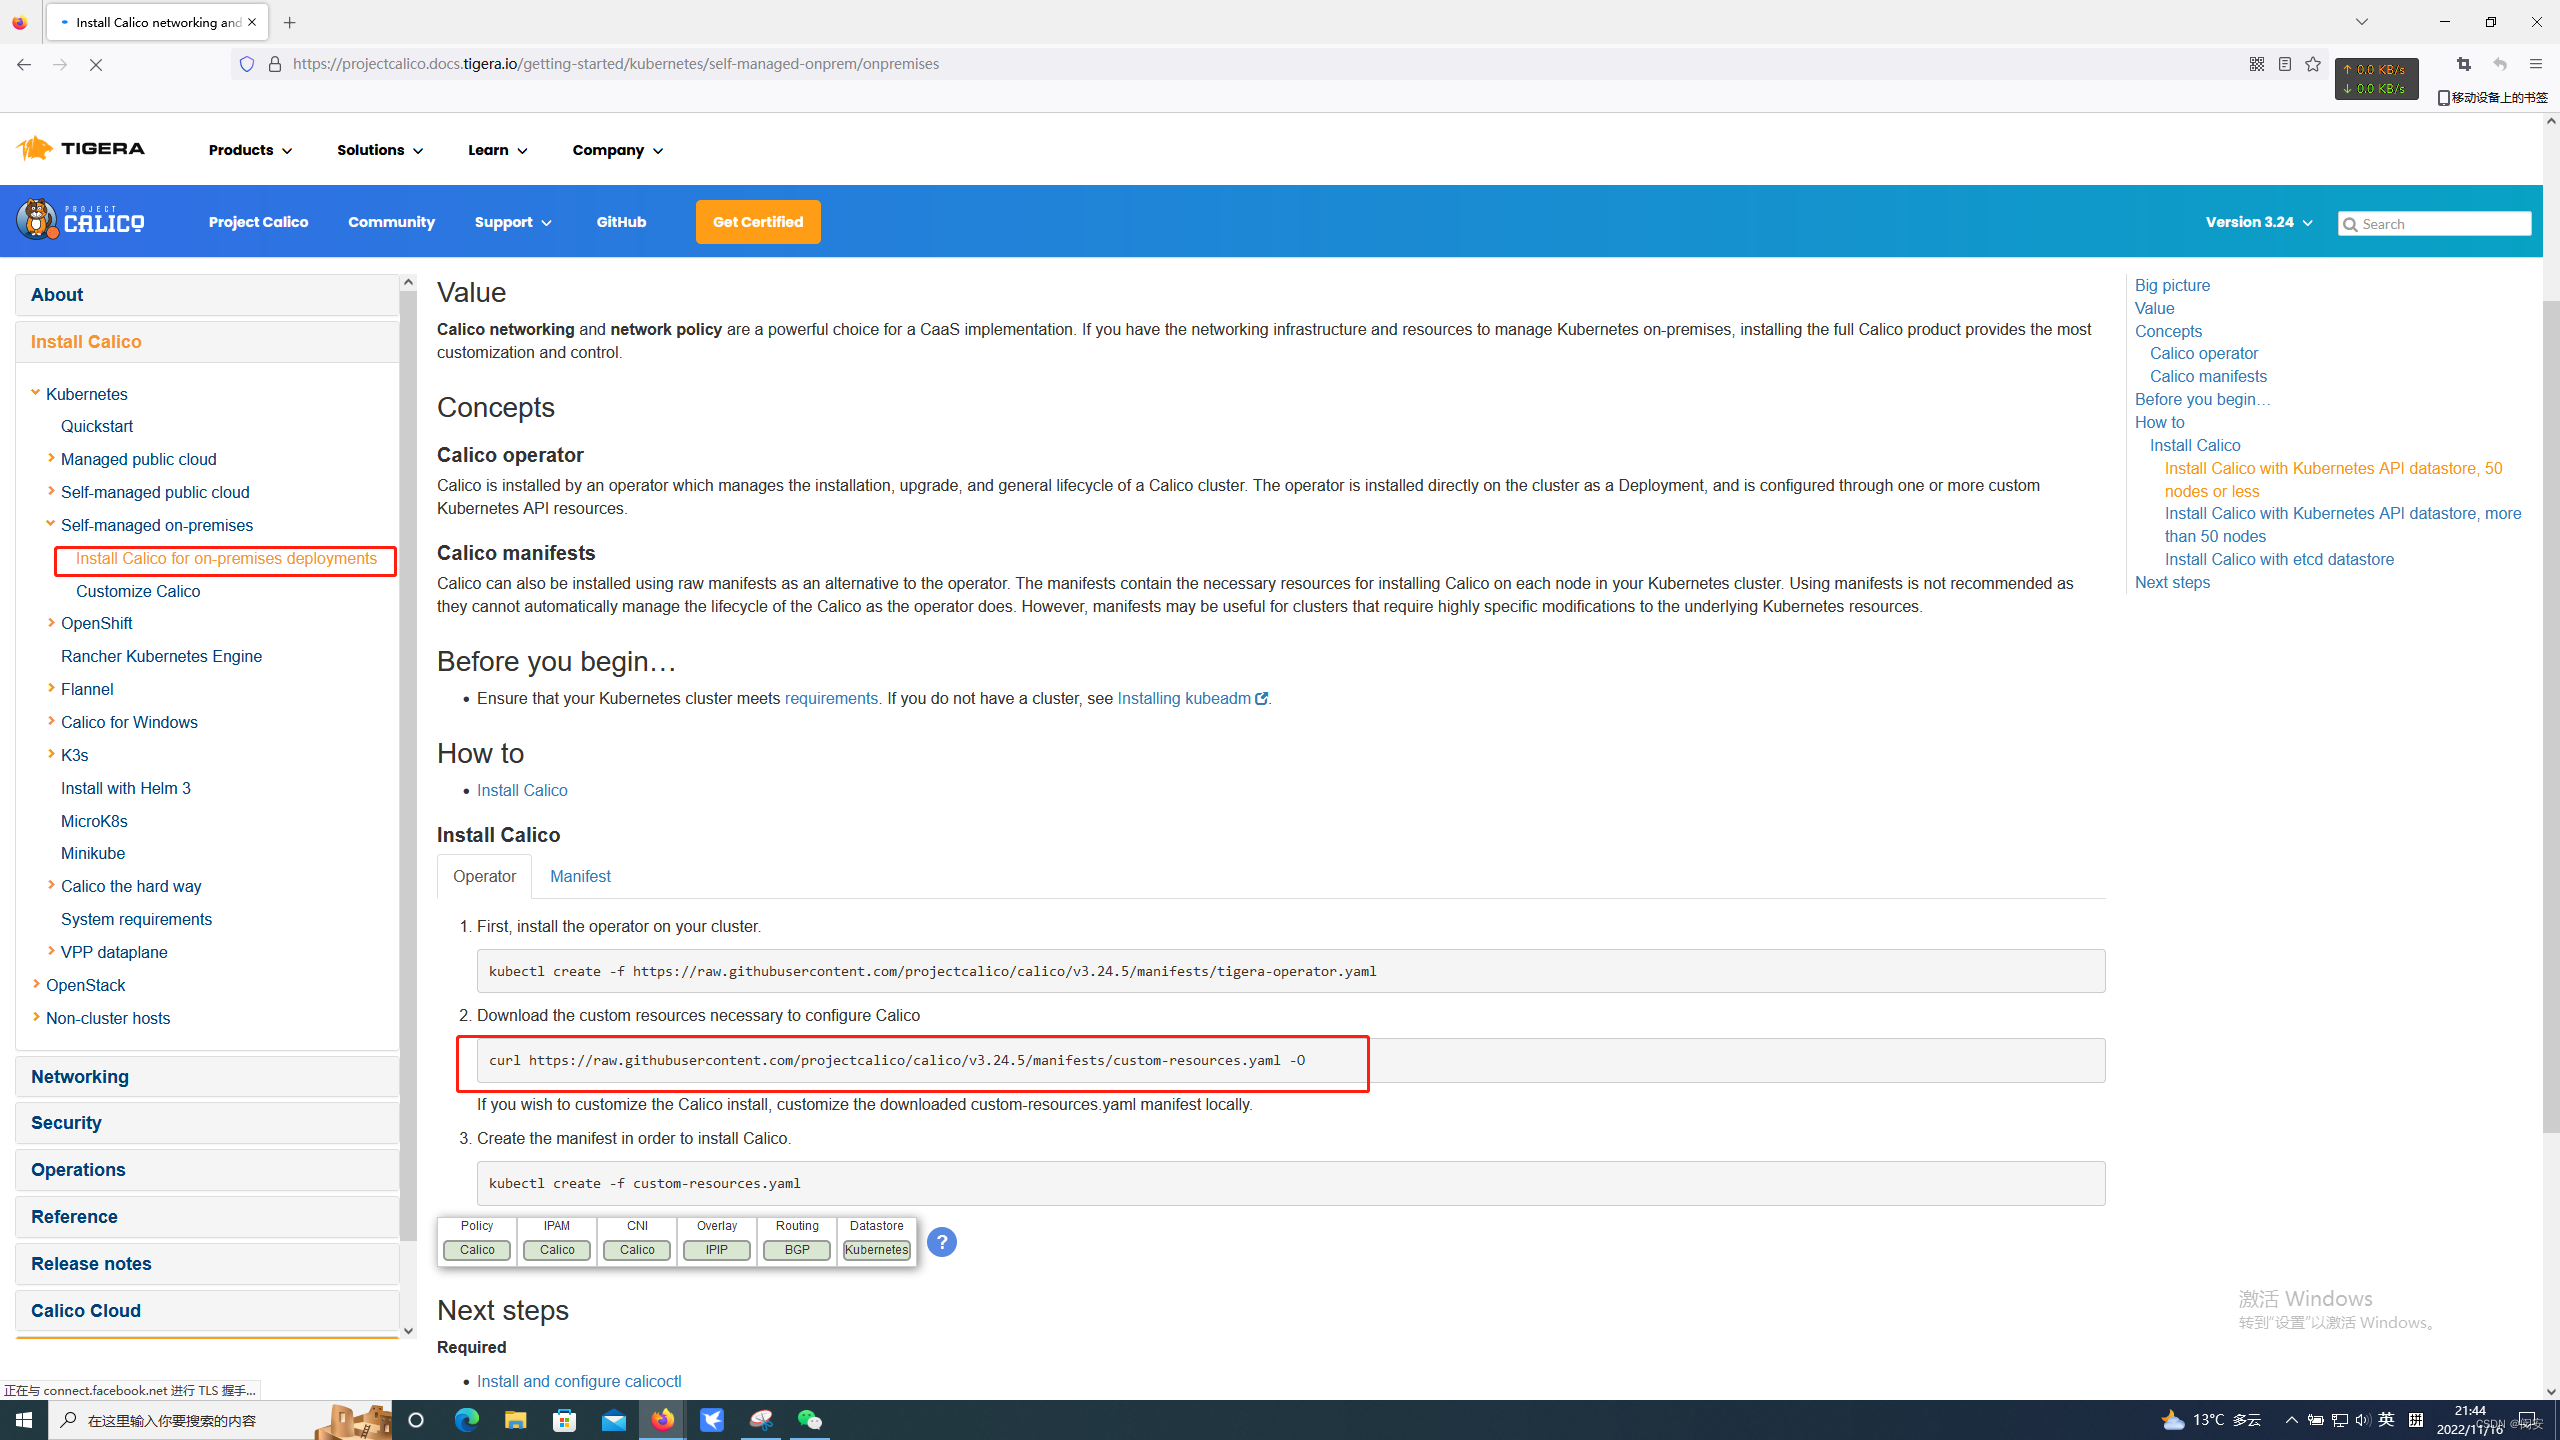2560x1440 pixels.
Task: Click the blue help question mark icon
Action: (x=941, y=1242)
